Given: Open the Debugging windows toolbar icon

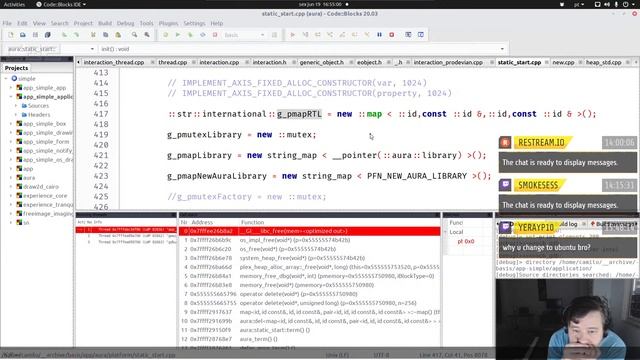Looking at the screenshot, I should tap(408, 35).
